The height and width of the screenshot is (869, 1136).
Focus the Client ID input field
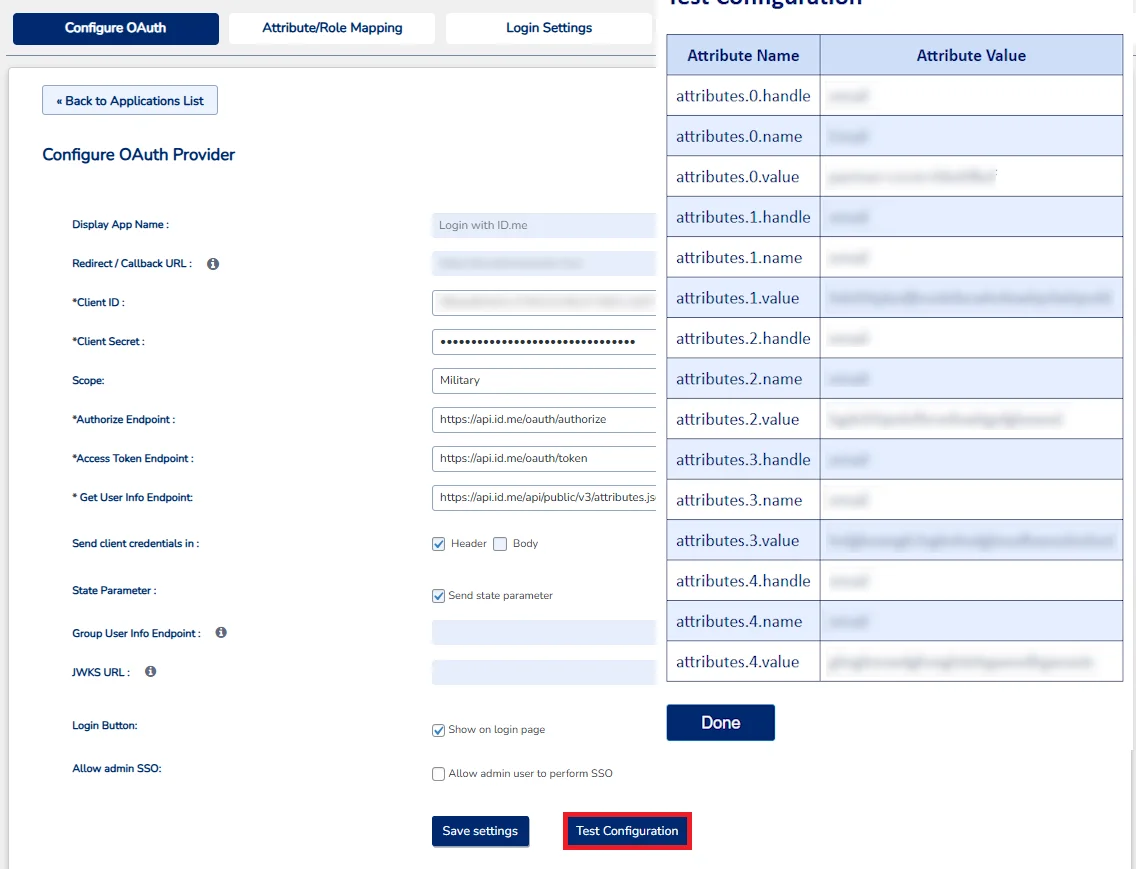click(543, 303)
